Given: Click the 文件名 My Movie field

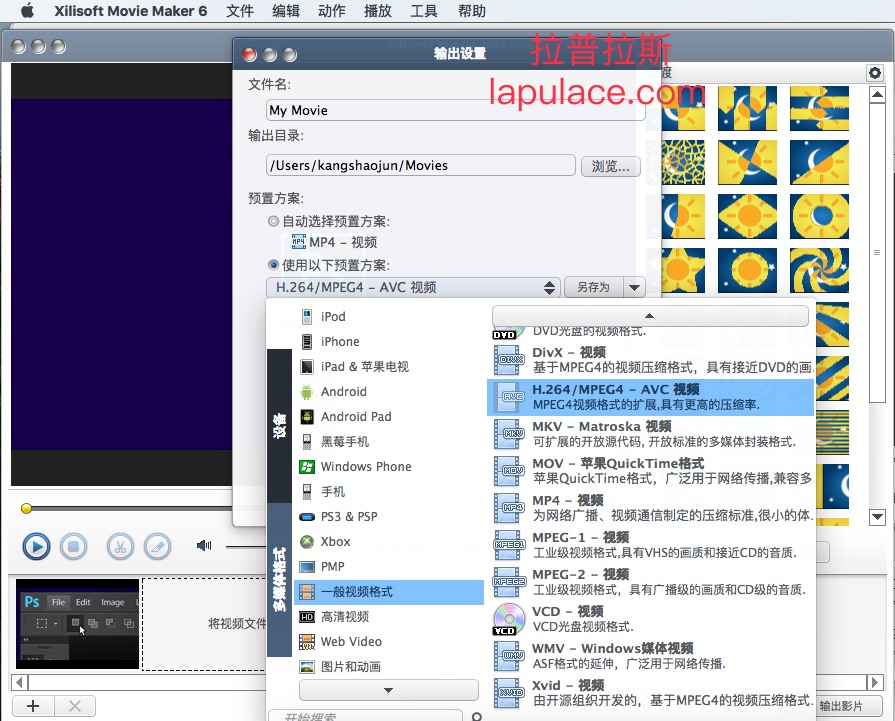Looking at the screenshot, I should [x=455, y=110].
